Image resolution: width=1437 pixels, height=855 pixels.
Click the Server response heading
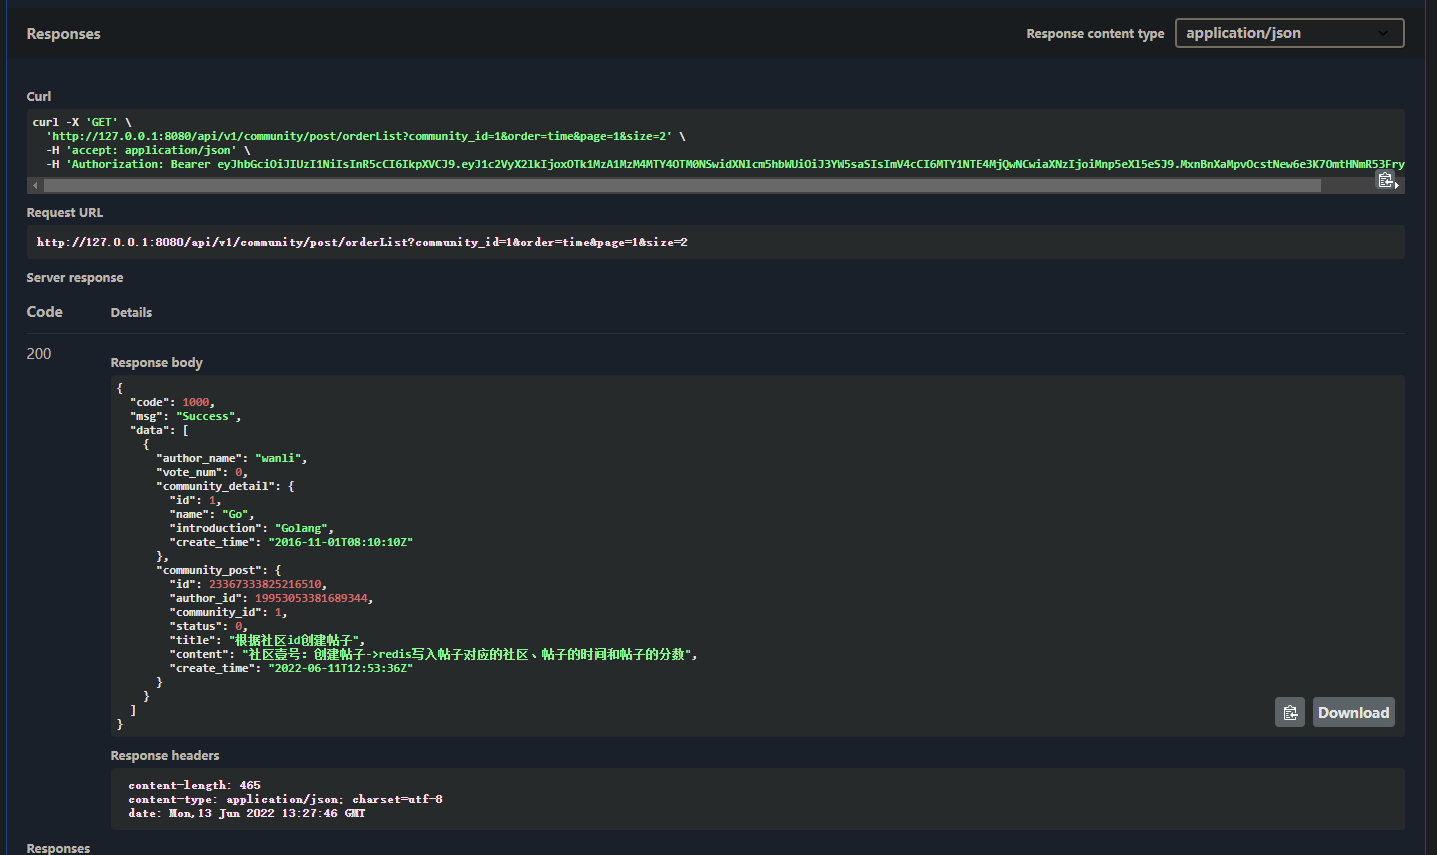[75, 277]
